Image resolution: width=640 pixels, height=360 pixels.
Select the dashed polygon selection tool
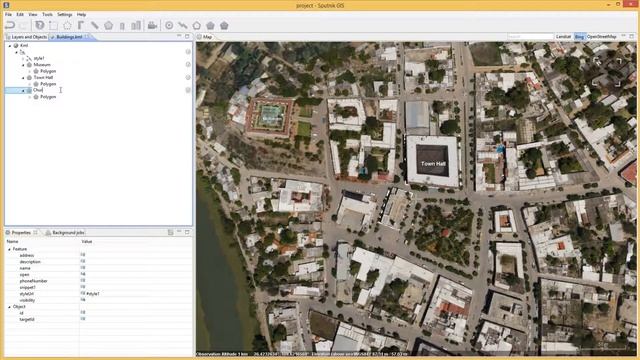point(67,25)
